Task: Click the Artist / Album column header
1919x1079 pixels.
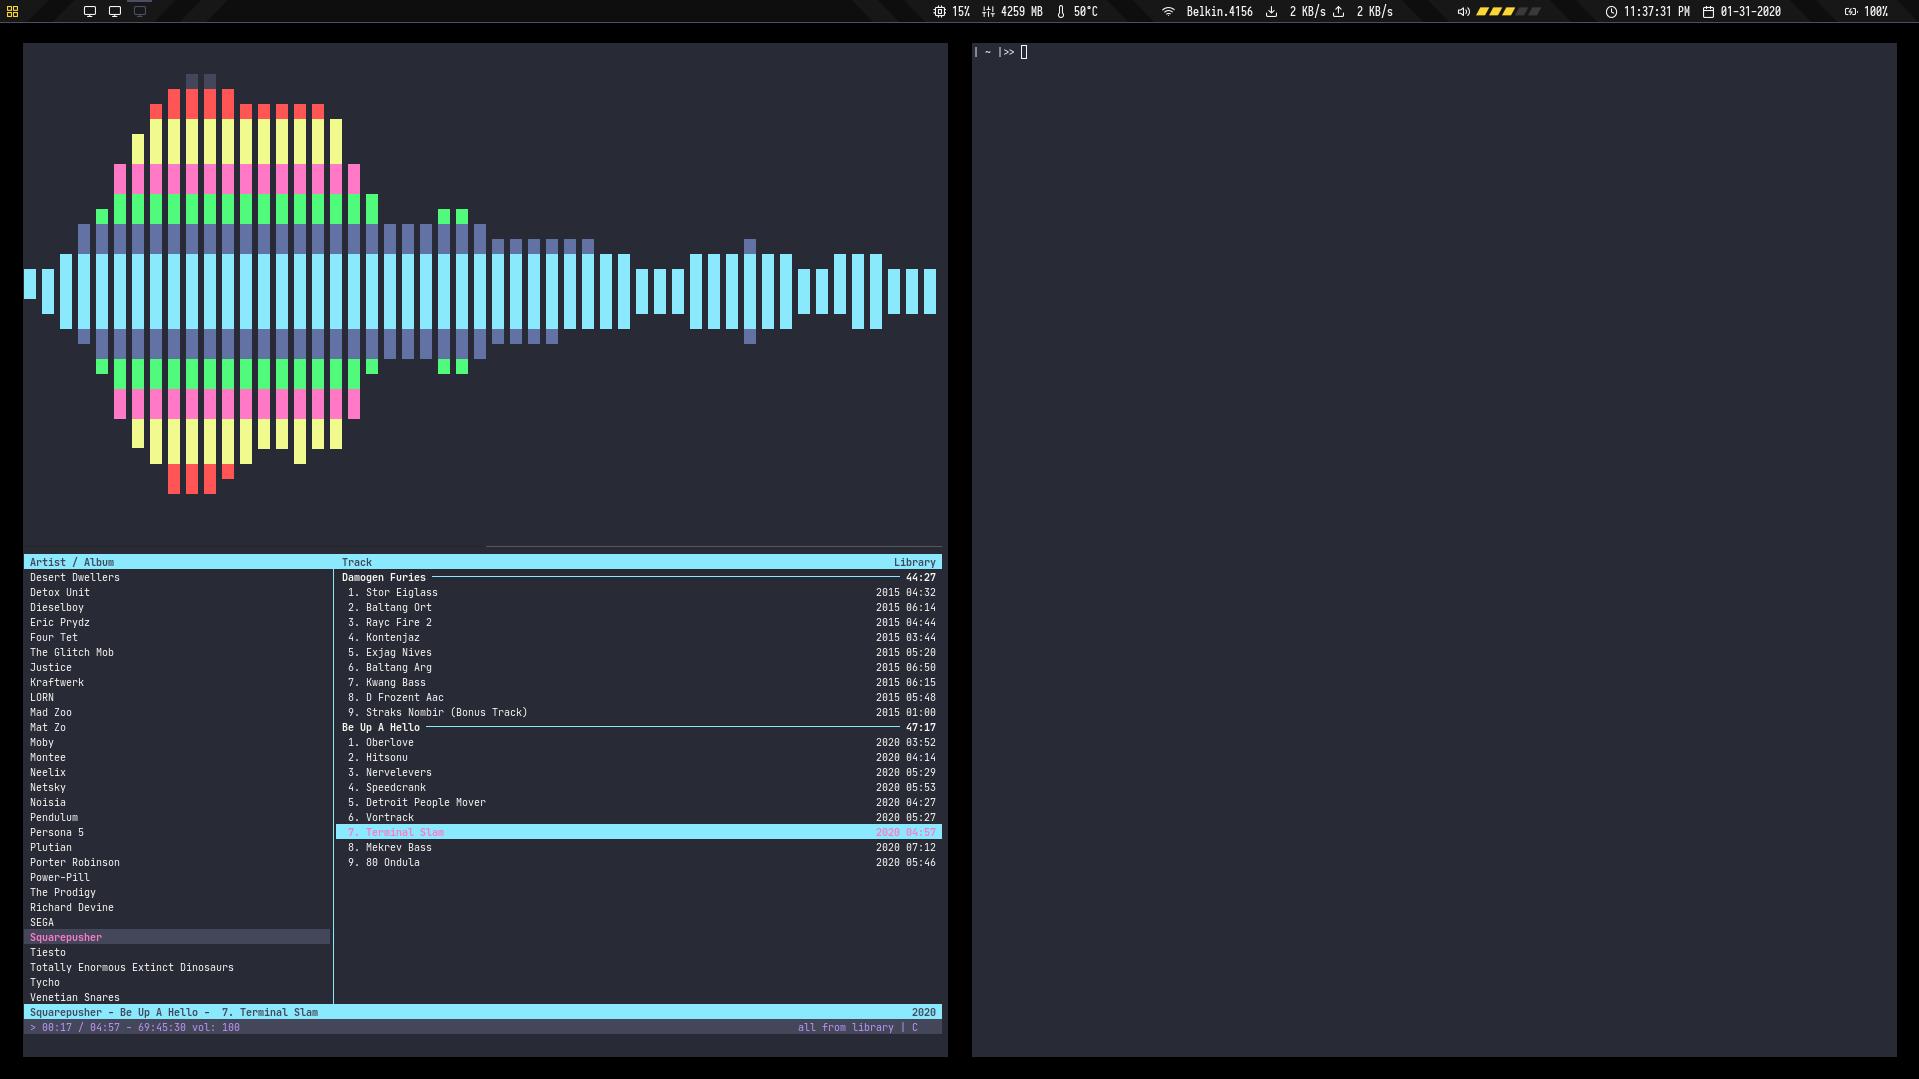Action: (x=72, y=562)
